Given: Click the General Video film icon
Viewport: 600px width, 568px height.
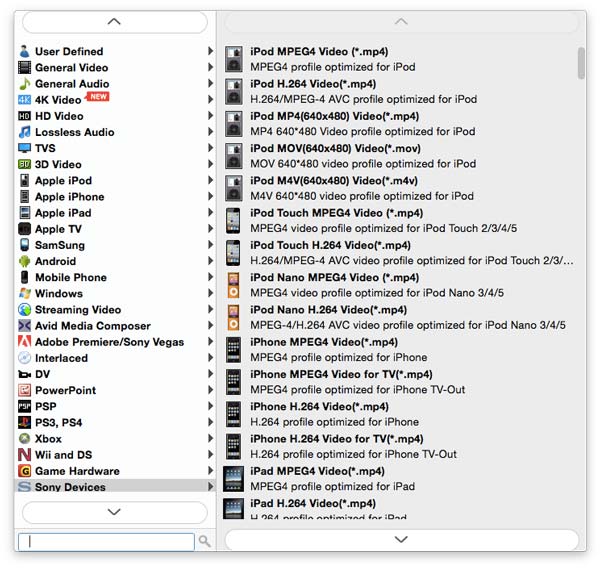Looking at the screenshot, I should point(24,67).
